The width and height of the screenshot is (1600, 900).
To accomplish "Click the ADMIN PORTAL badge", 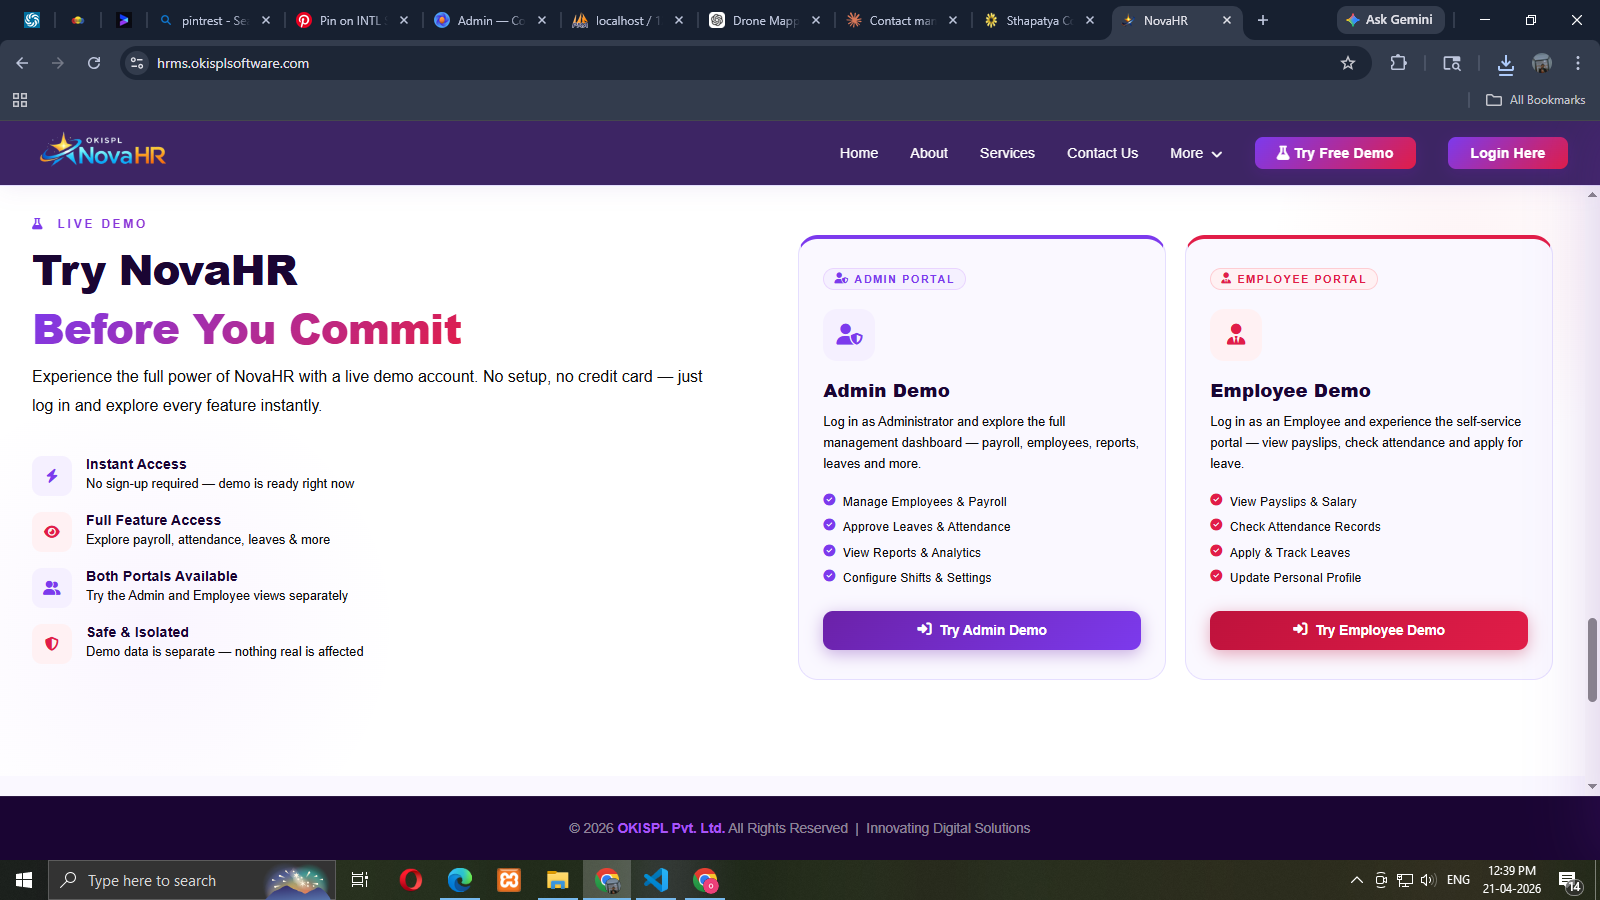I will (894, 279).
